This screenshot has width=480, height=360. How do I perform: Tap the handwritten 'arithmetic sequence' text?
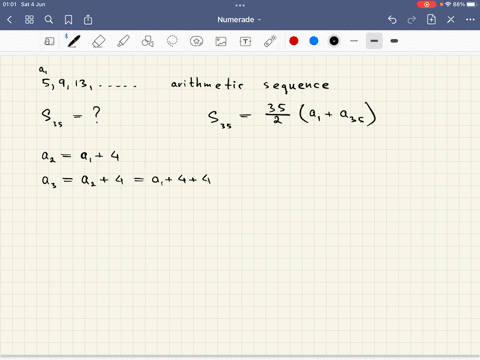250,85
